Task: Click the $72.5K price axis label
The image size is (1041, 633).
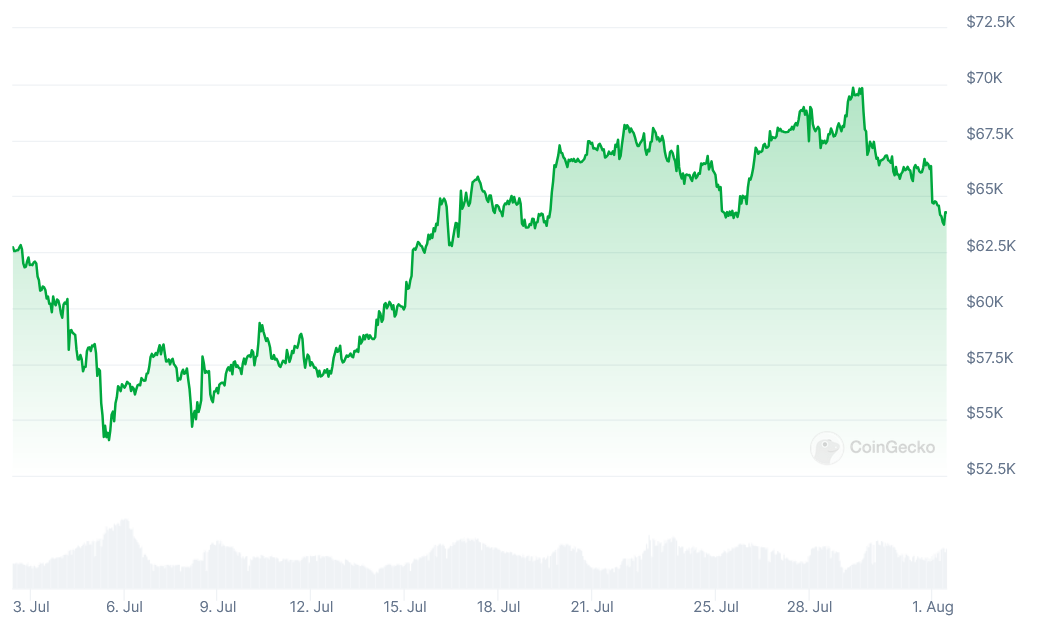Action: (x=990, y=21)
